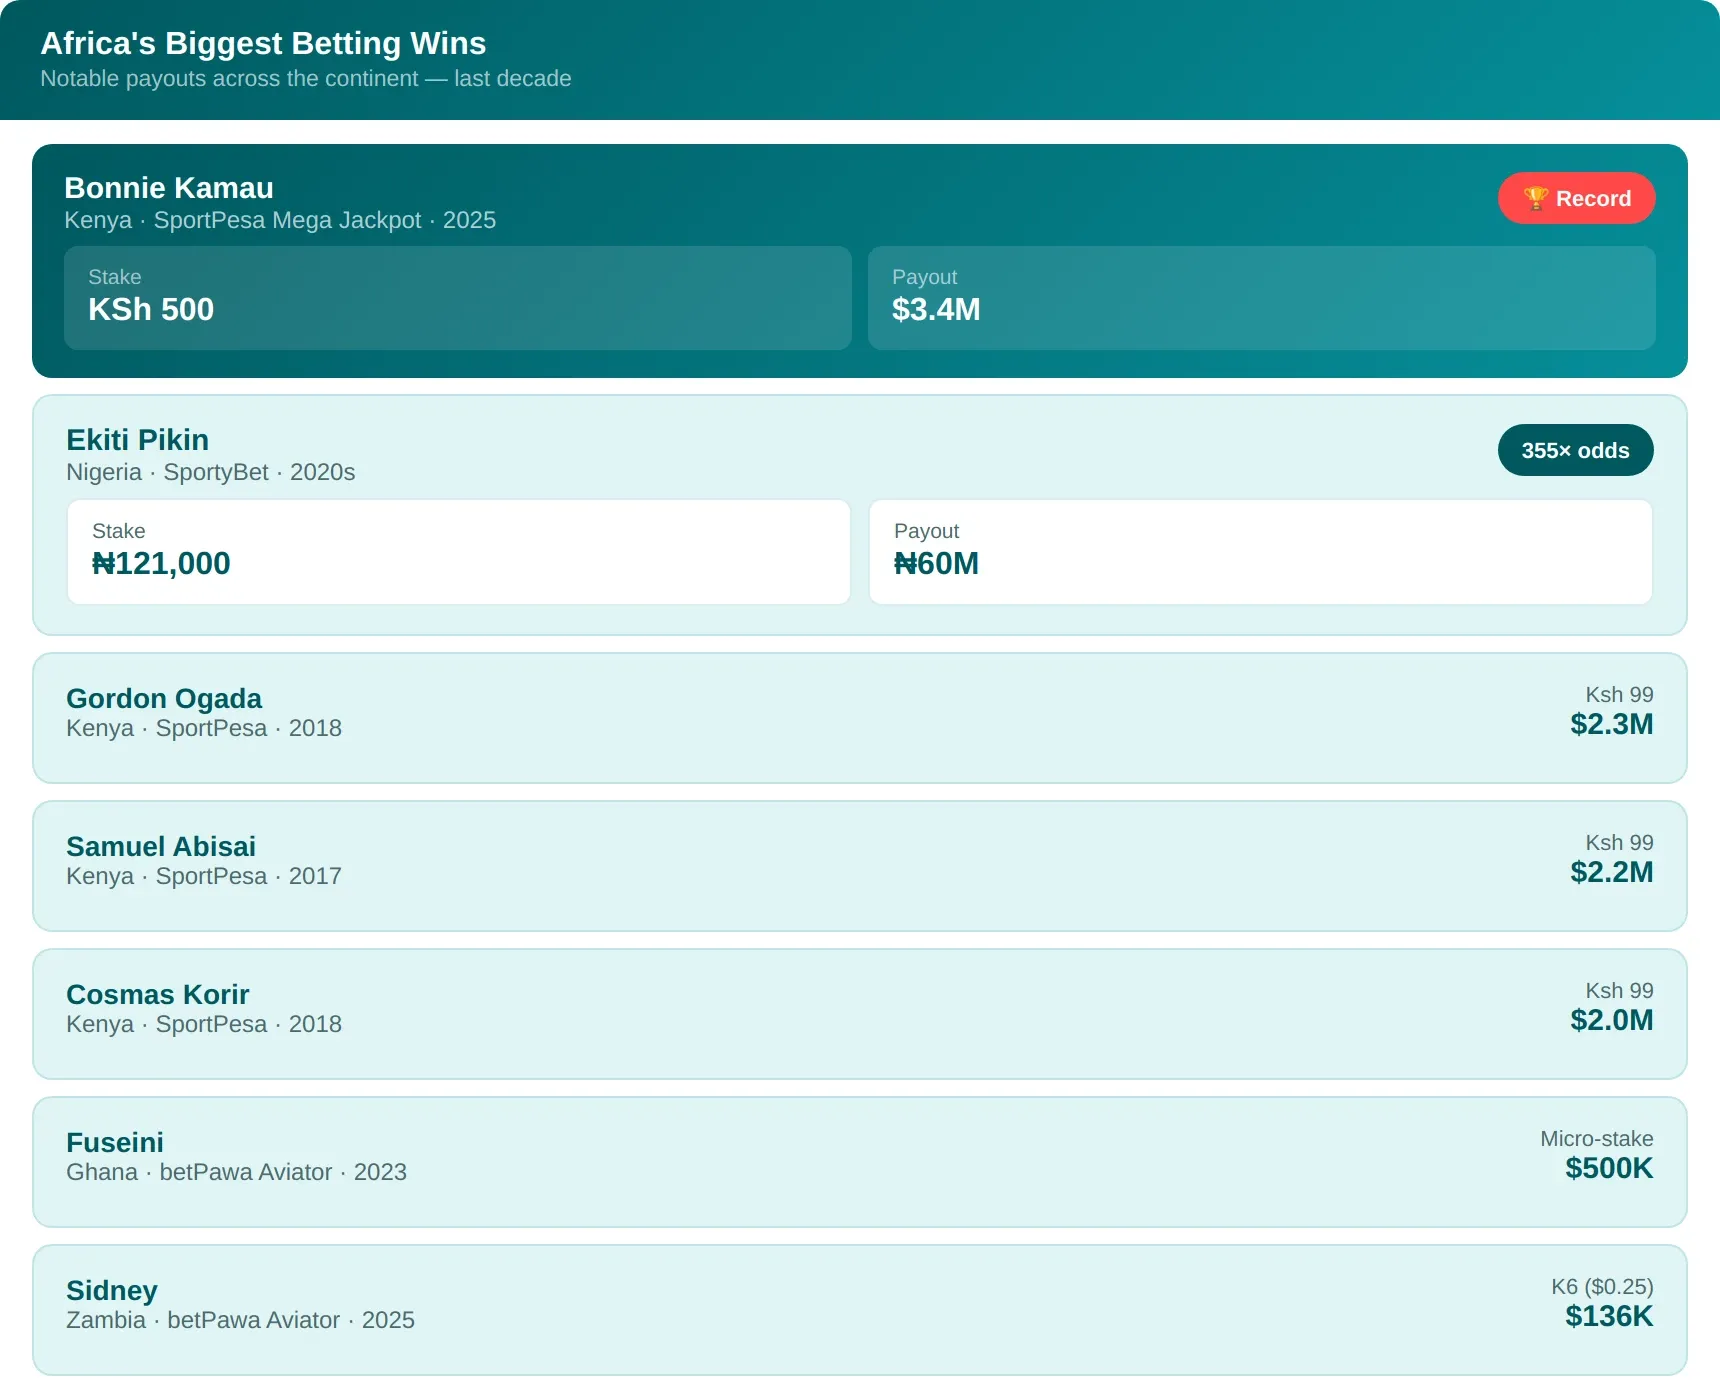This screenshot has height=1400, width=1720.
Task: Click 'Kenya · SportPesa · 2017' subtitle
Action: (204, 876)
